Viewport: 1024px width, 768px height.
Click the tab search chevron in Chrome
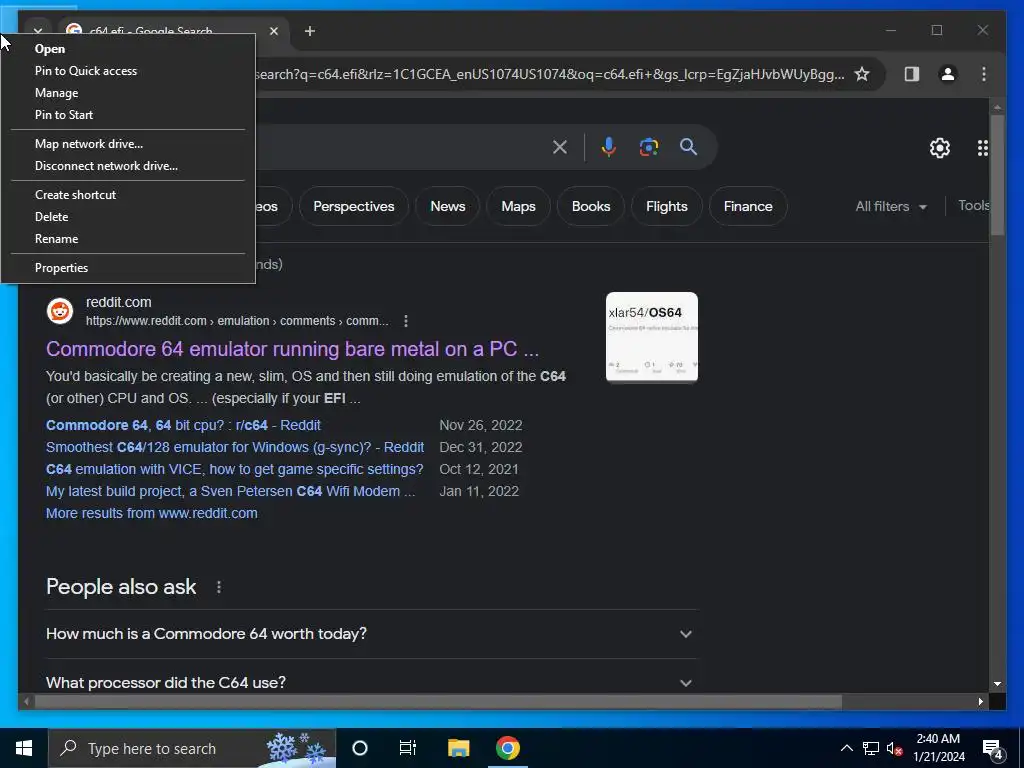(38, 31)
